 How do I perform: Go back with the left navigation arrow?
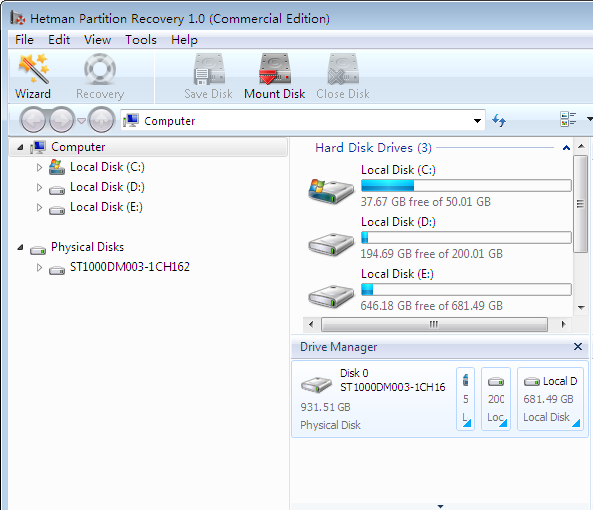coord(33,120)
